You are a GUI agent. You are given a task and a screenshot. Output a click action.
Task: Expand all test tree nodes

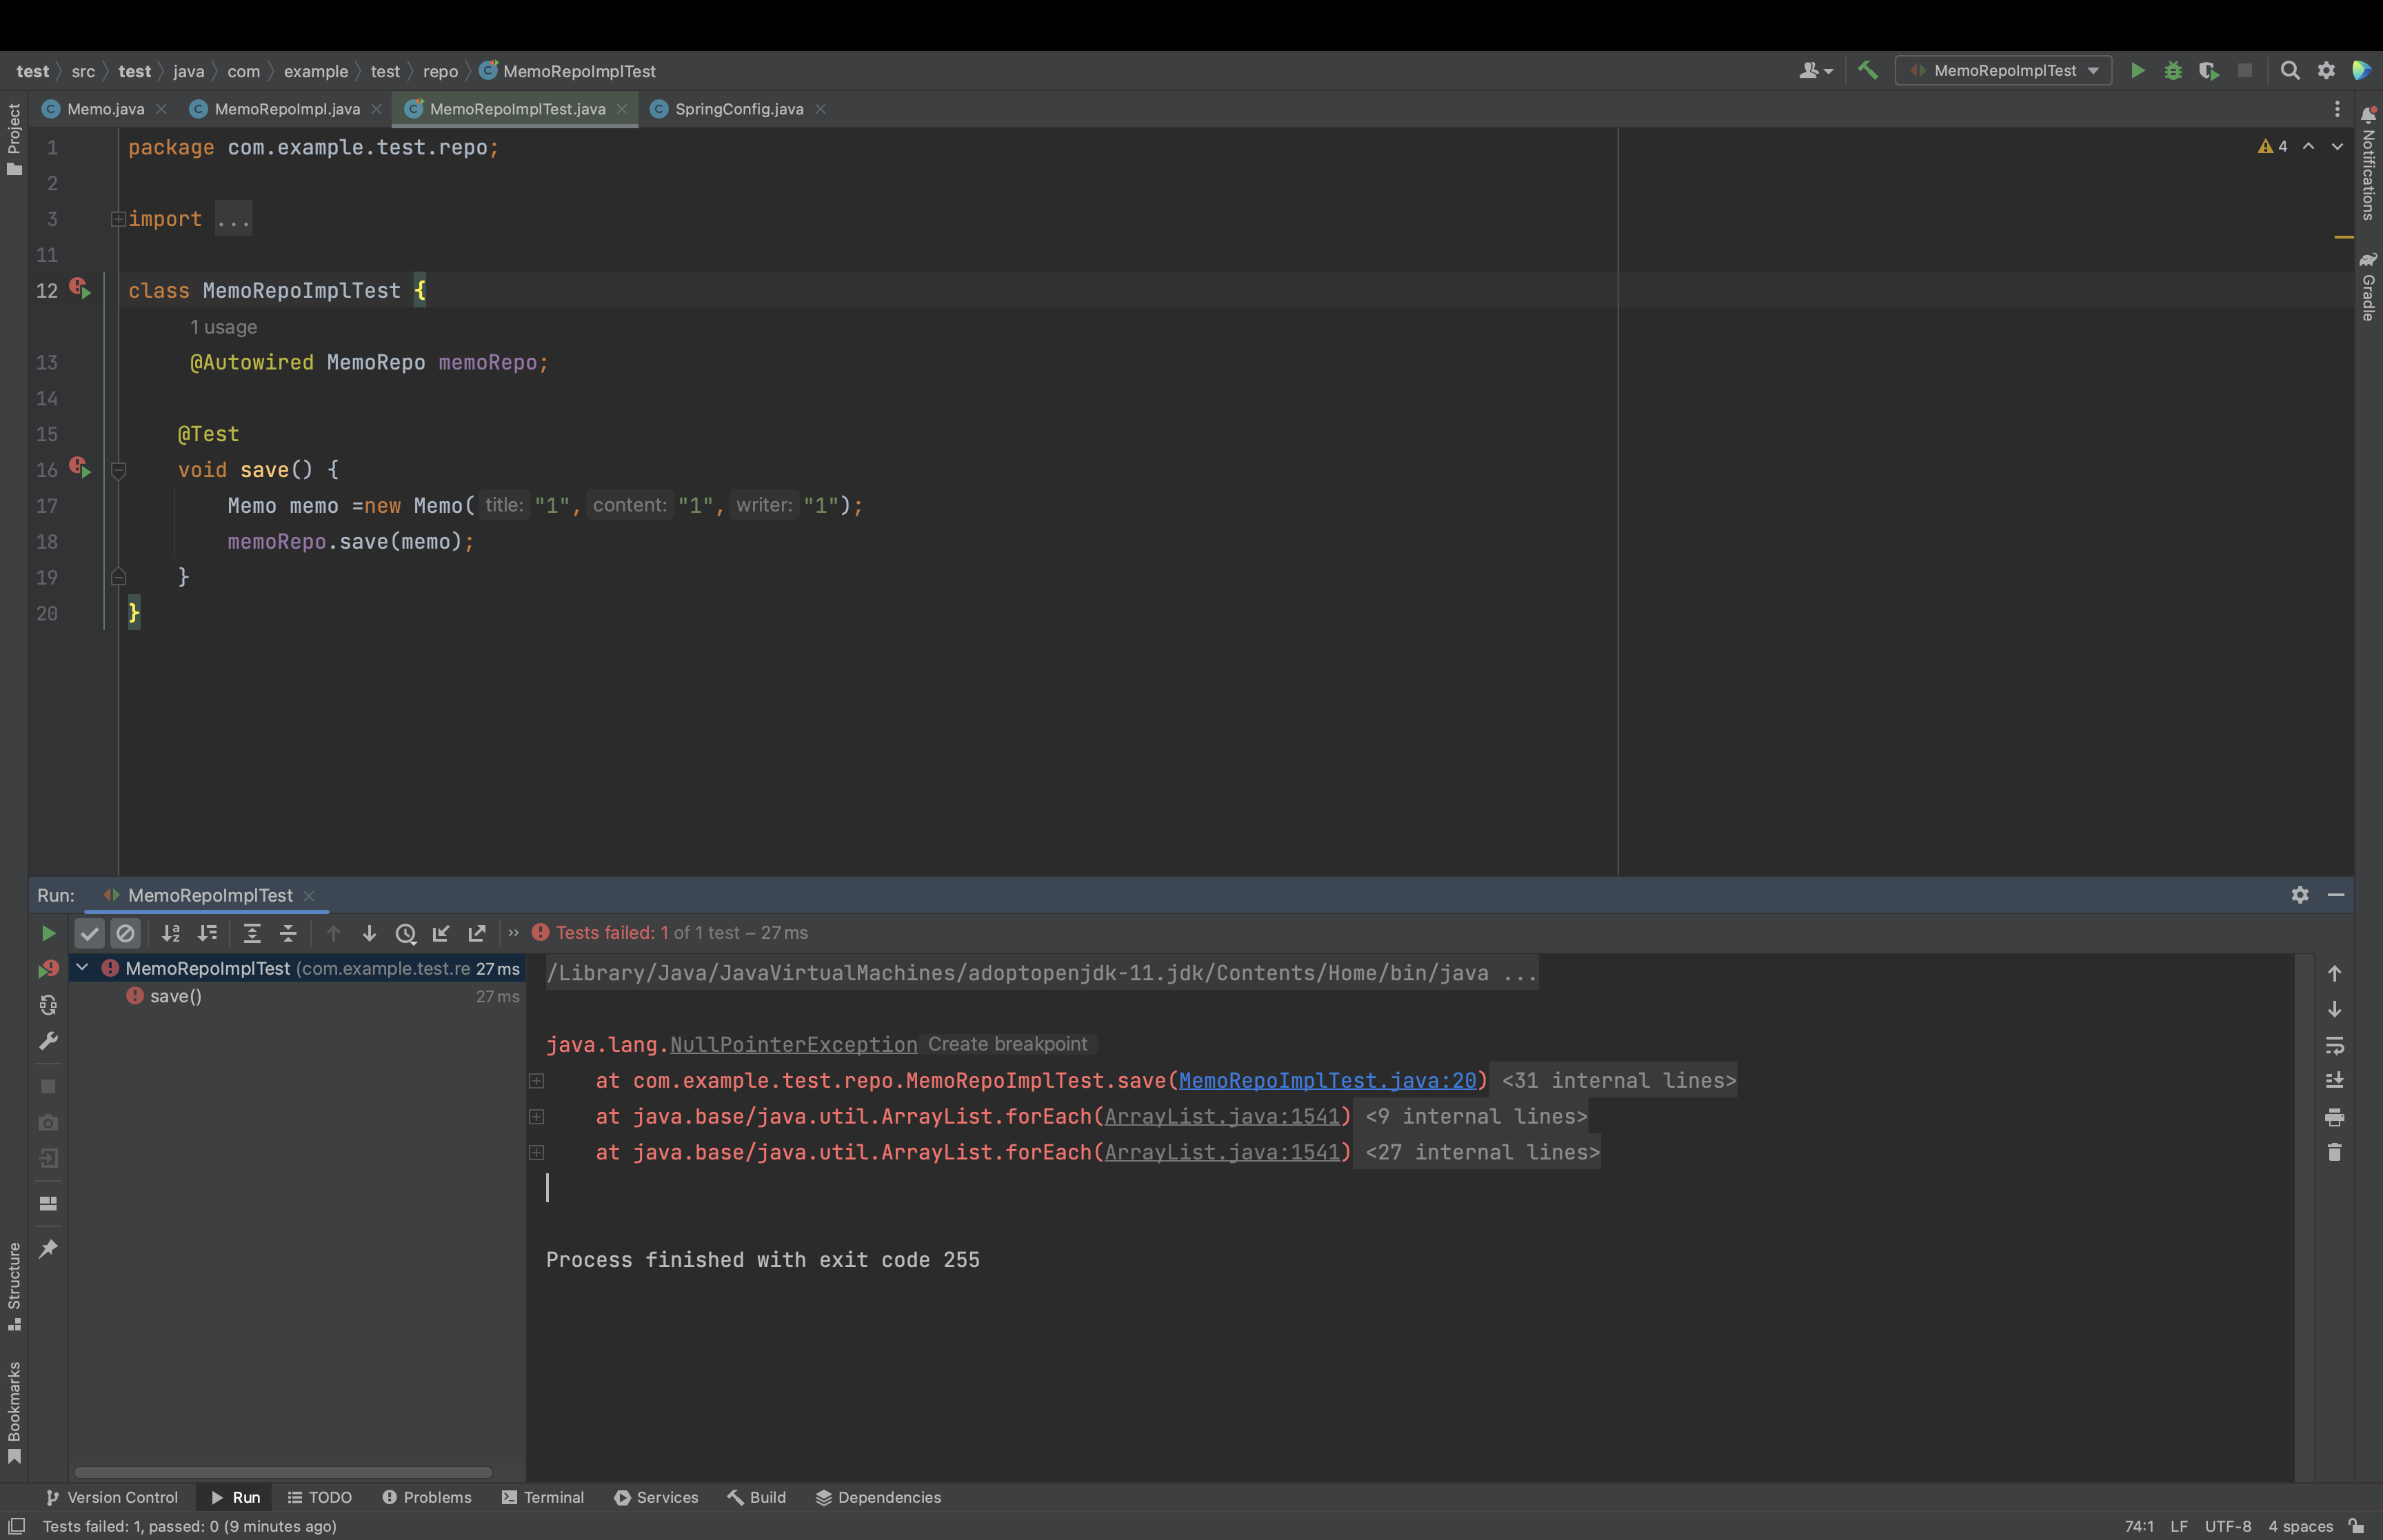[x=252, y=933]
